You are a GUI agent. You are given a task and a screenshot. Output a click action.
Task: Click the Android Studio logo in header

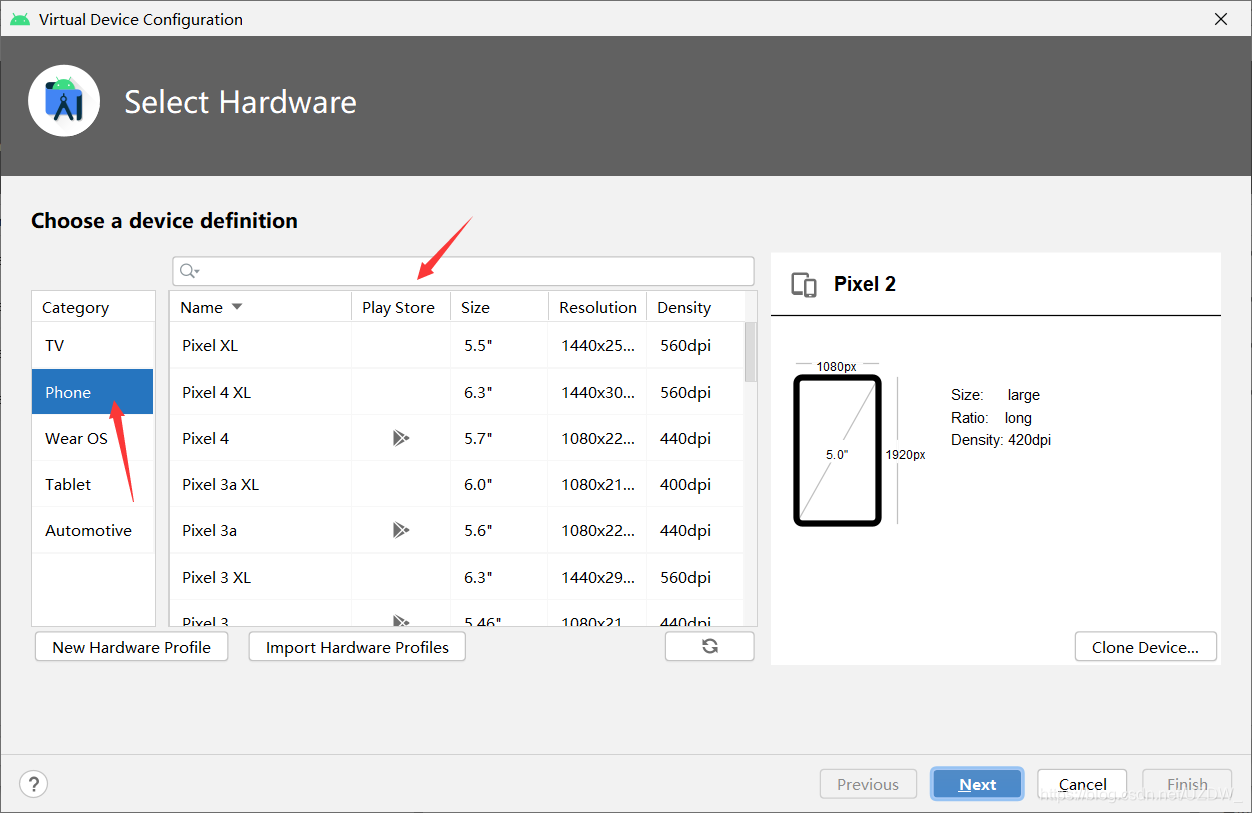tap(64, 101)
